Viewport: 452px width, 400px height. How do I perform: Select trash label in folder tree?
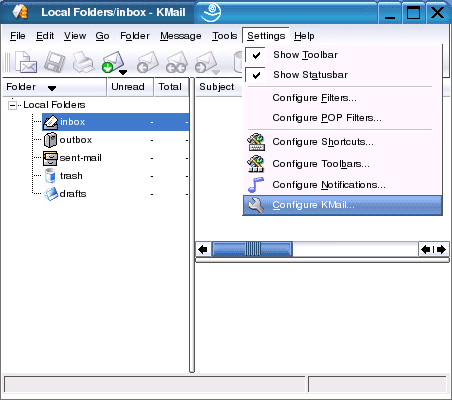(x=71, y=176)
